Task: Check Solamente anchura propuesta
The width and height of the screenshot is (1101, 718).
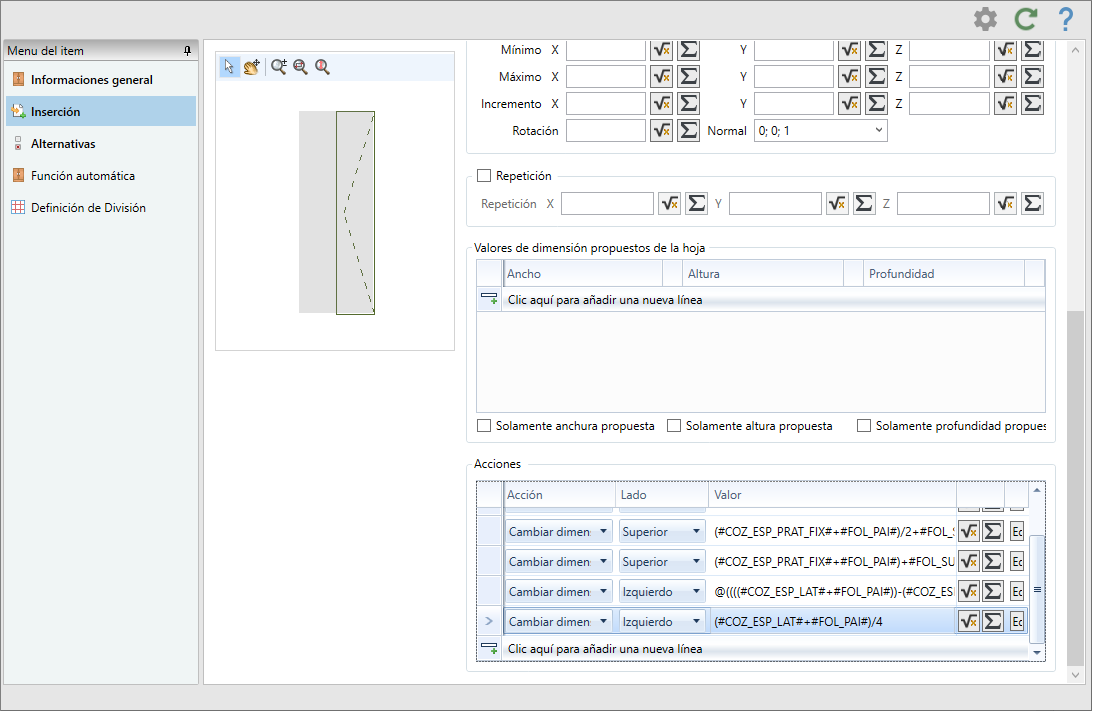Action: click(485, 426)
